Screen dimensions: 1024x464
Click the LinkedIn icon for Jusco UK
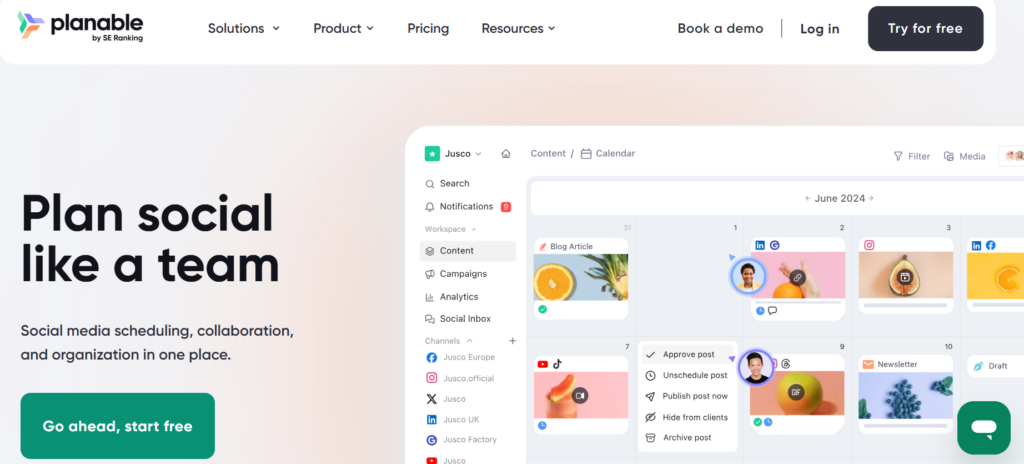coord(432,420)
